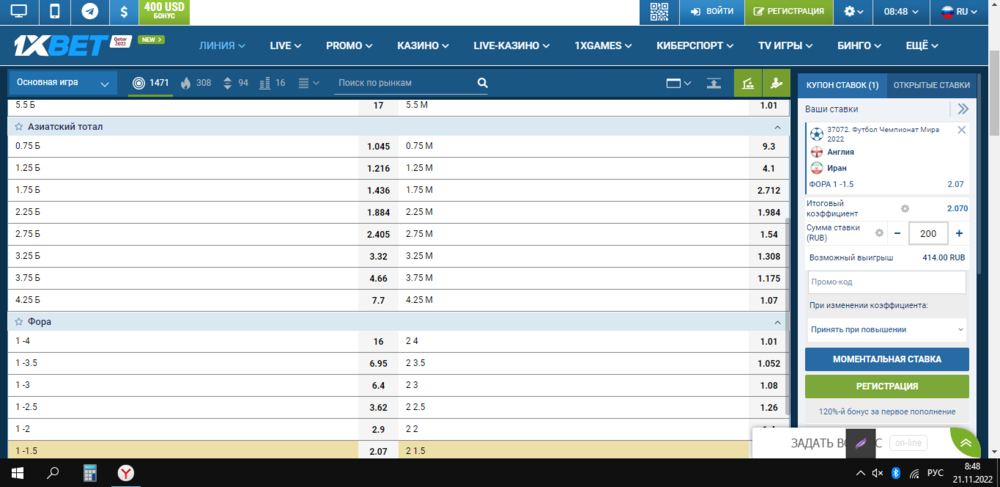This screenshot has height=487, width=1000.
Task: Increase stake with the plus button
Action: click(x=959, y=233)
